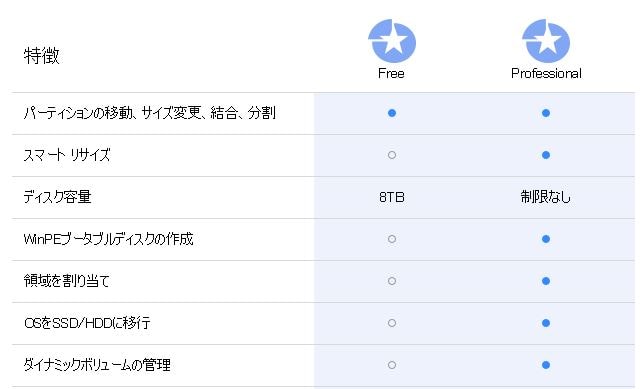Click the 8TB disk capacity value

coord(392,197)
